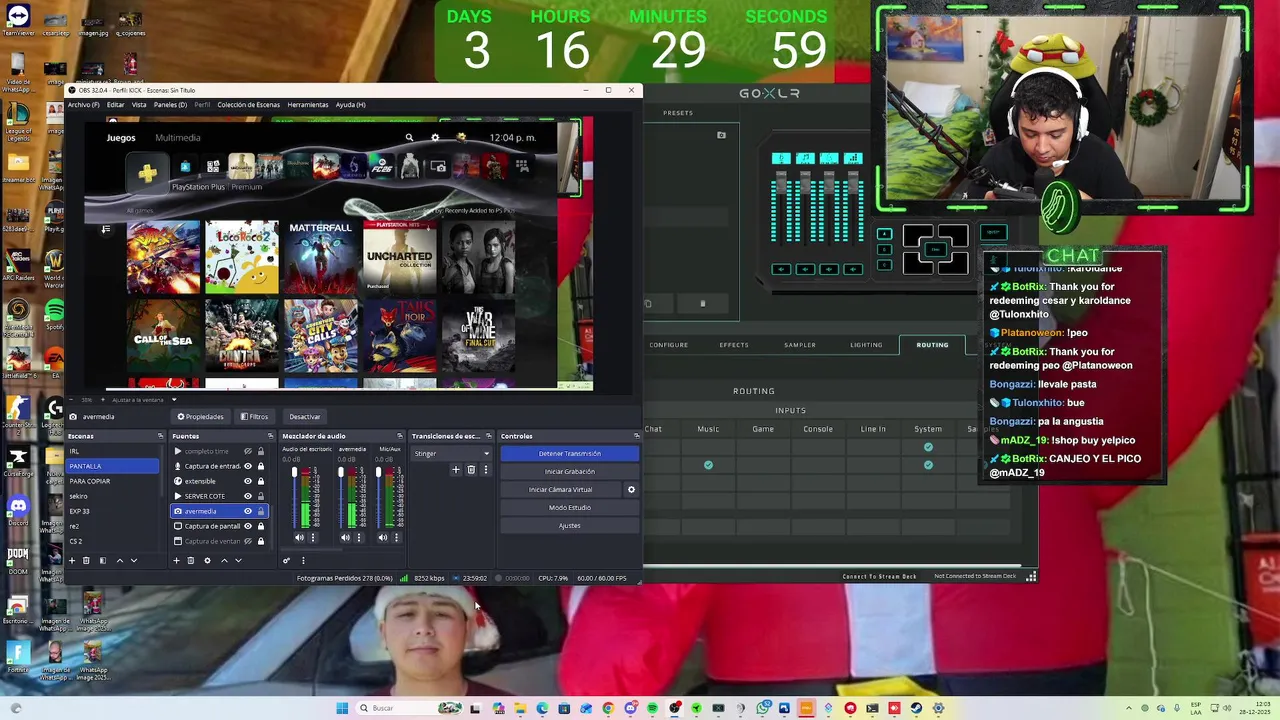Switch to GoXLR Sampler tab
The width and height of the screenshot is (1280, 720).
click(x=800, y=345)
